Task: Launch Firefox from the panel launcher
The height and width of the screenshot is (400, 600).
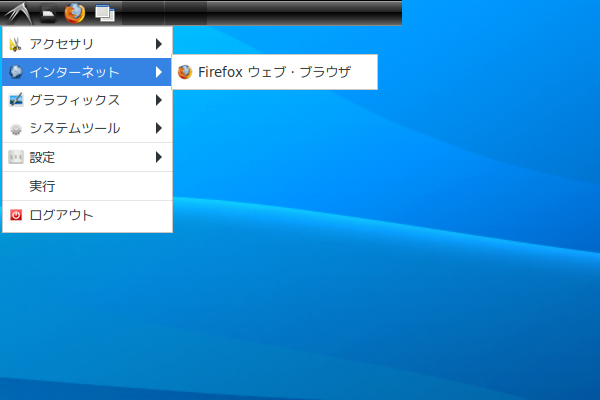Action: pos(75,13)
